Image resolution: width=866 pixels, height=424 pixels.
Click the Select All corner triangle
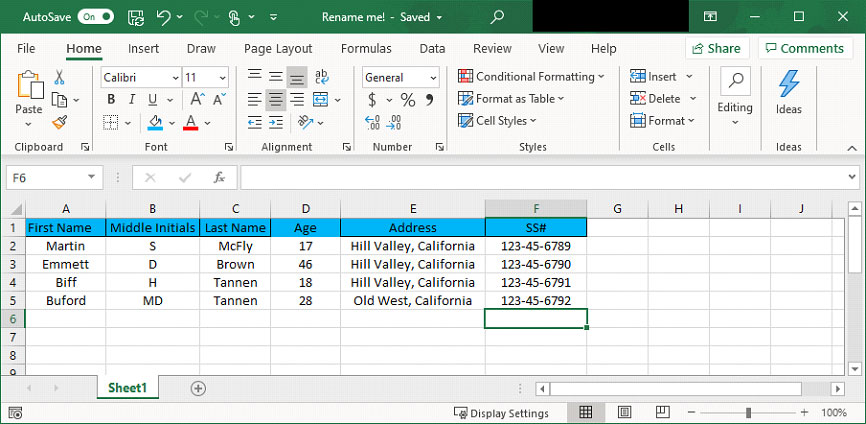tap(17, 209)
